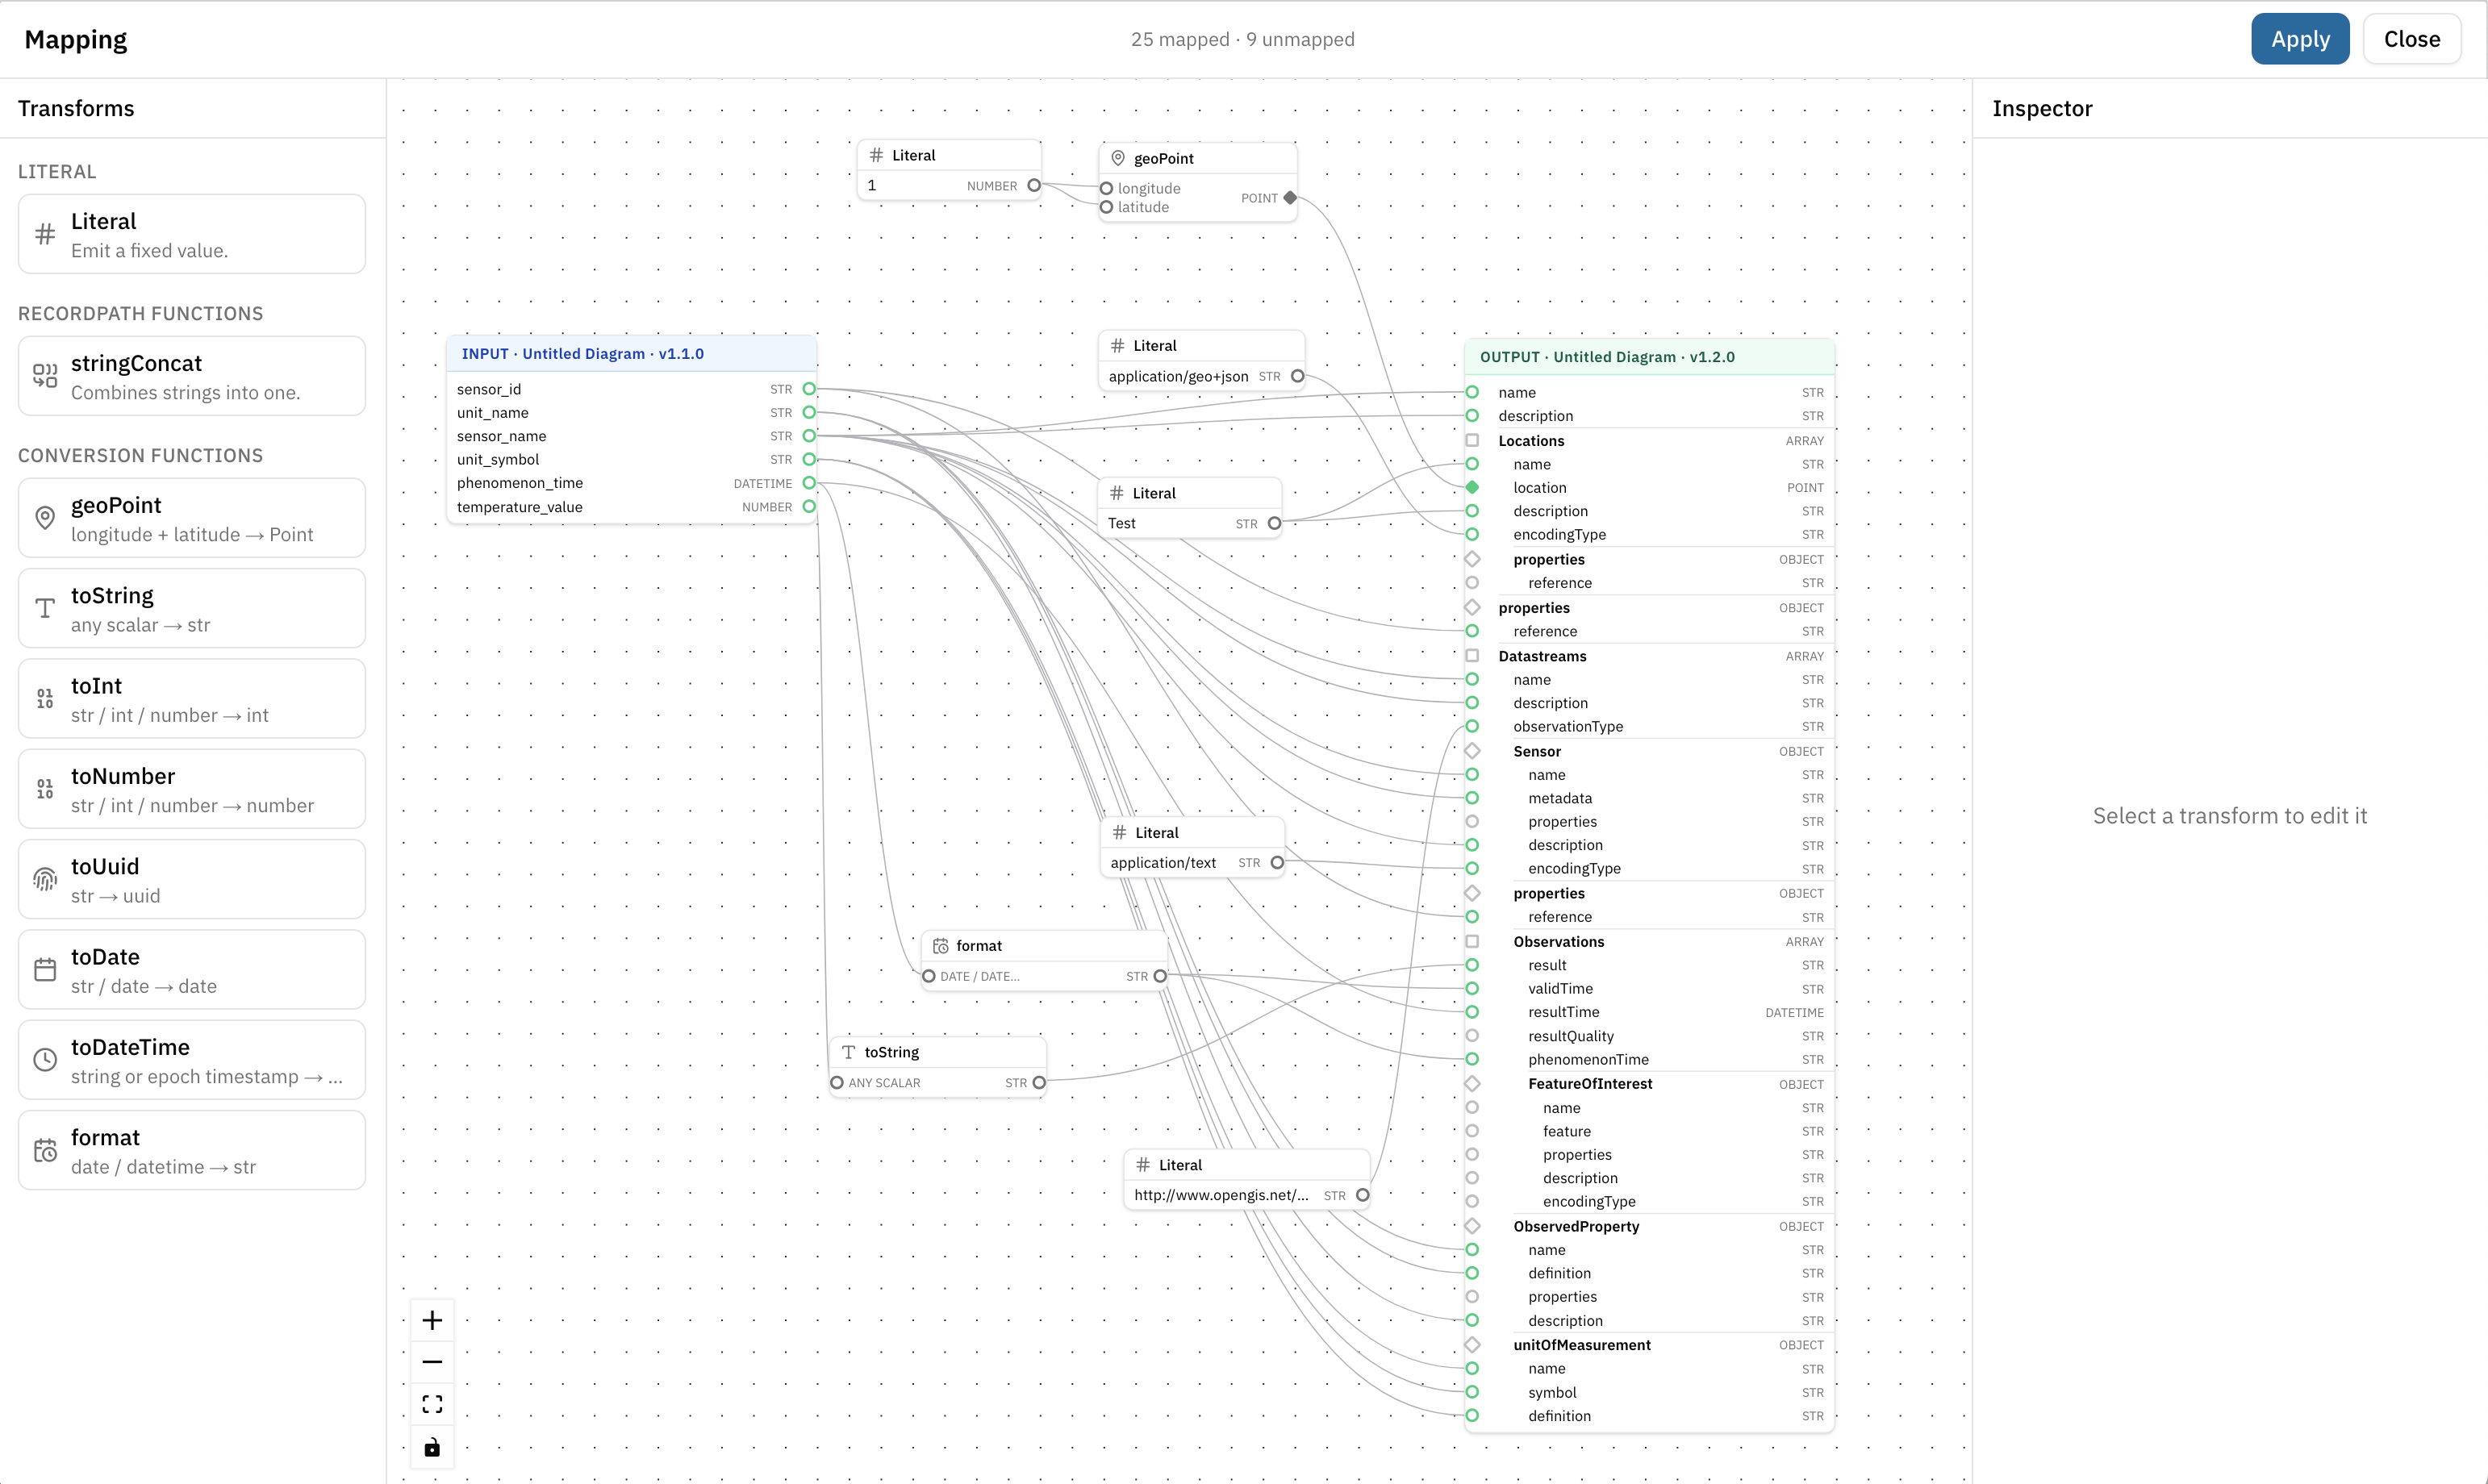Select the INPUT Untitled Diagram node header
The width and height of the screenshot is (2488, 1484).
click(x=632, y=354)
